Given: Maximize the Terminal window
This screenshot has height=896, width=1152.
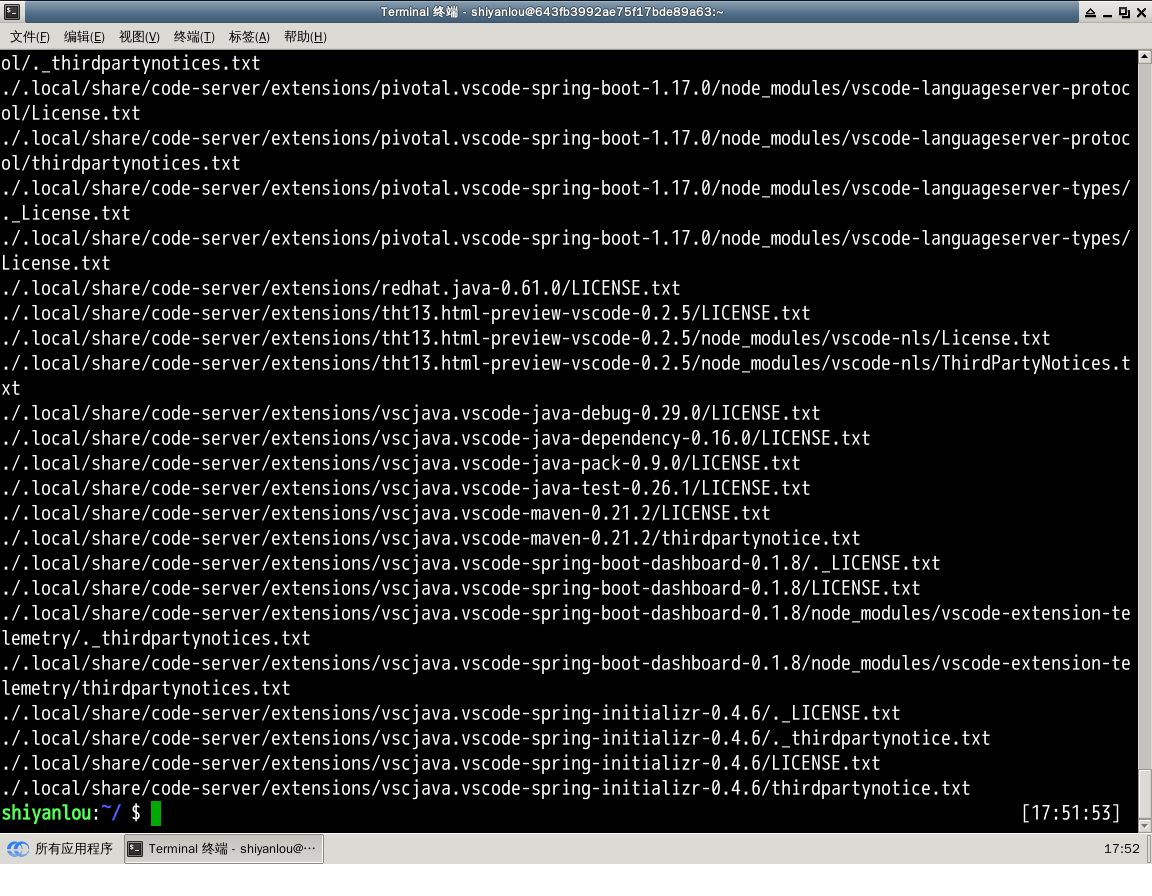Looking at the screenshot, I should [1124, 12].
